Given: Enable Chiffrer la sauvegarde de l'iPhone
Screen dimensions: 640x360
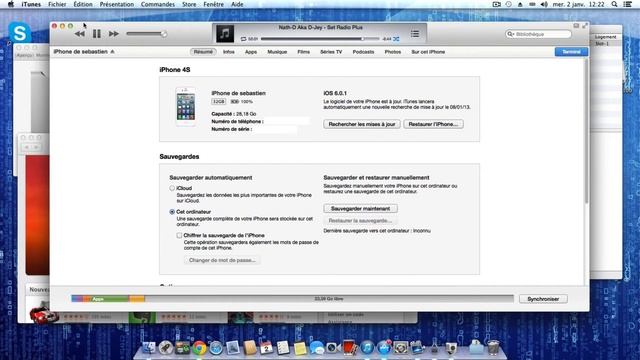Looking at the screenshot, I should coord(179,236).
